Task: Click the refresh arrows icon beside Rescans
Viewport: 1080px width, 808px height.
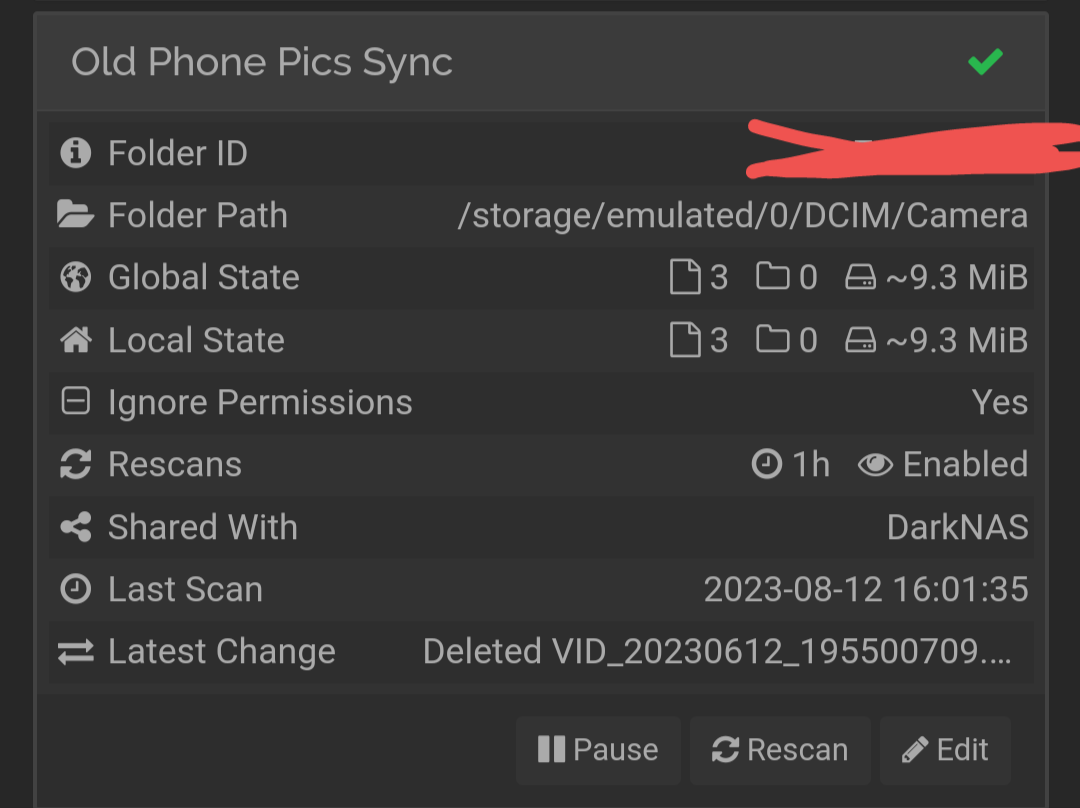Action: (76, 464)
